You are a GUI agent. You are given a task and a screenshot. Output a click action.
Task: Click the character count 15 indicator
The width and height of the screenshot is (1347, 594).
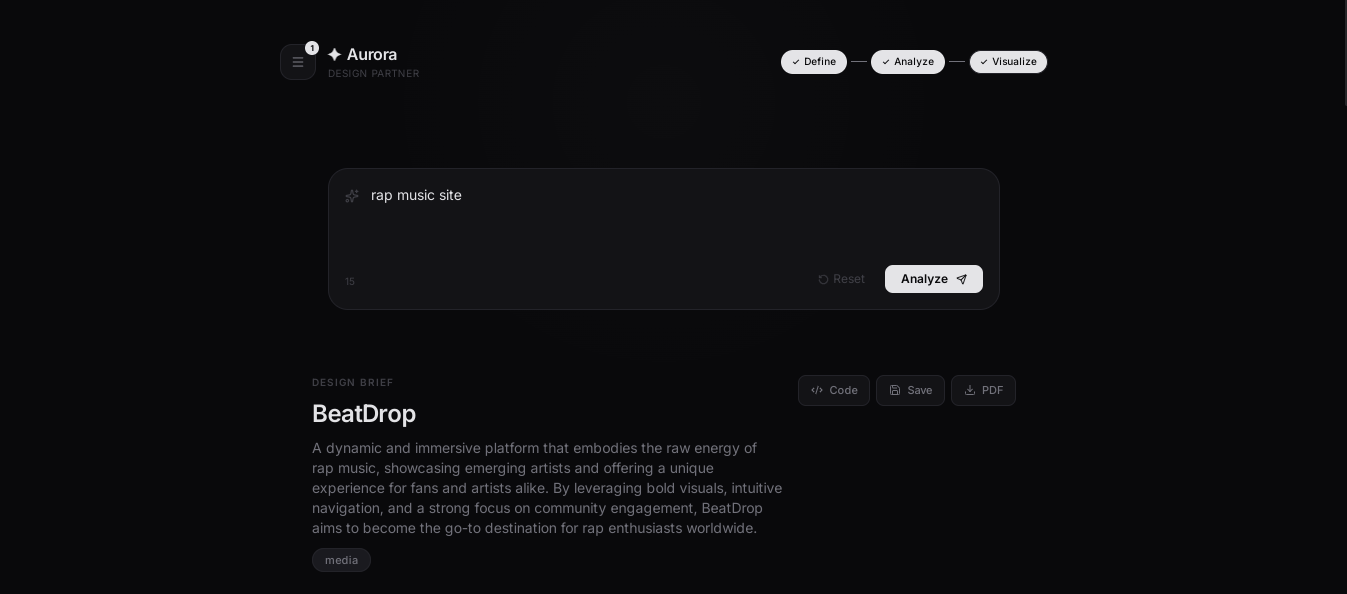(x=350, y=282)
